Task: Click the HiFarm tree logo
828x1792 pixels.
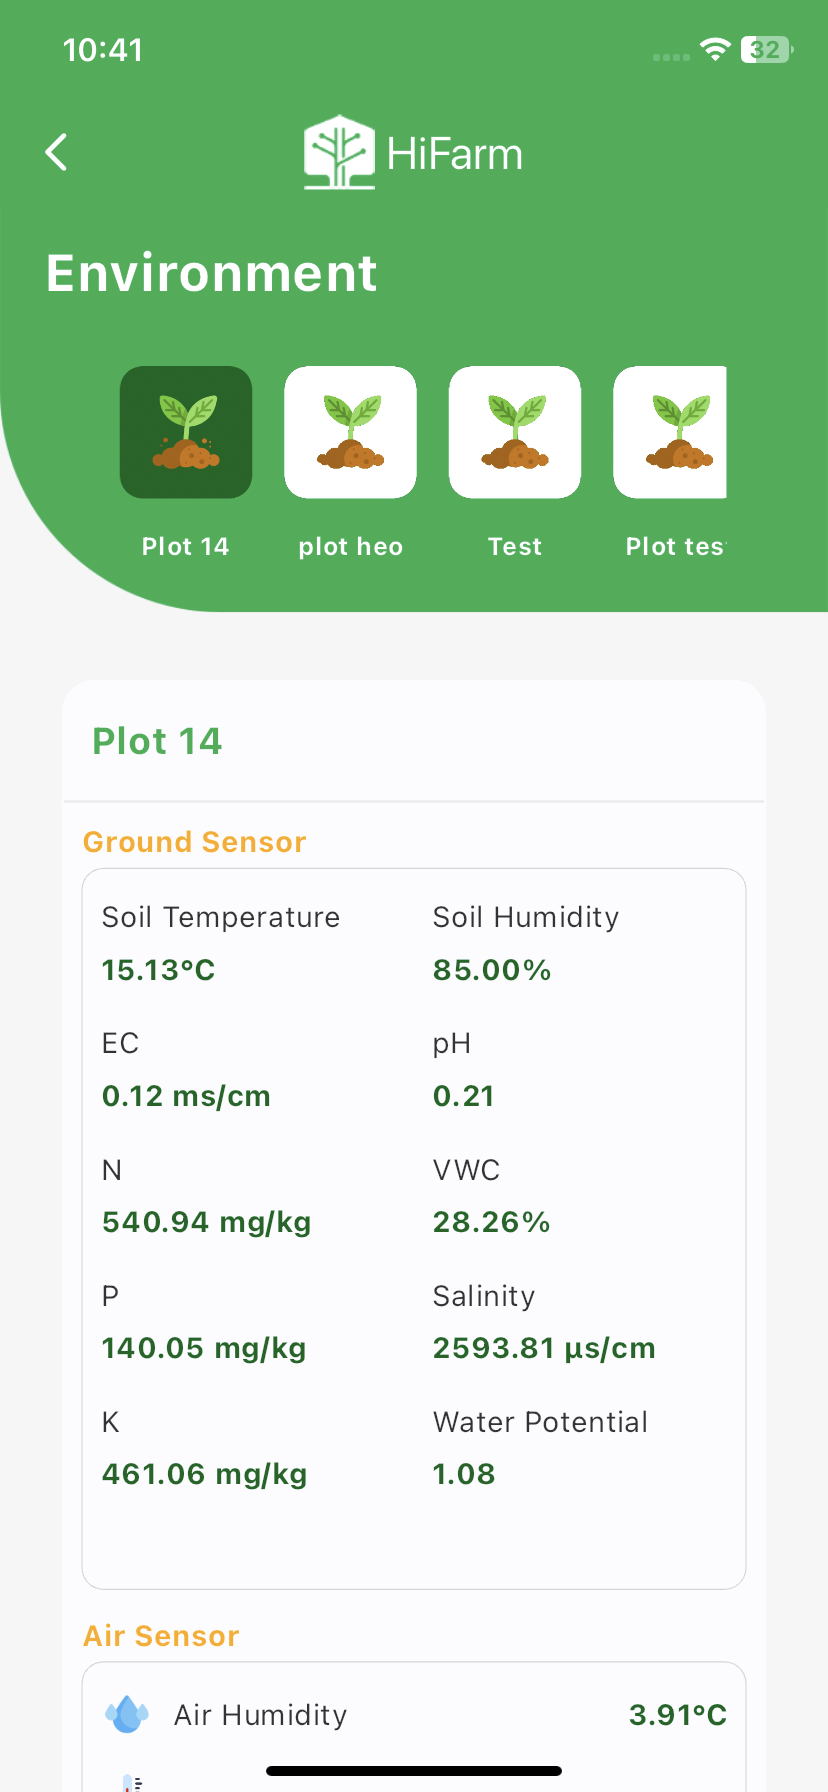Action: tap(339, 152)
